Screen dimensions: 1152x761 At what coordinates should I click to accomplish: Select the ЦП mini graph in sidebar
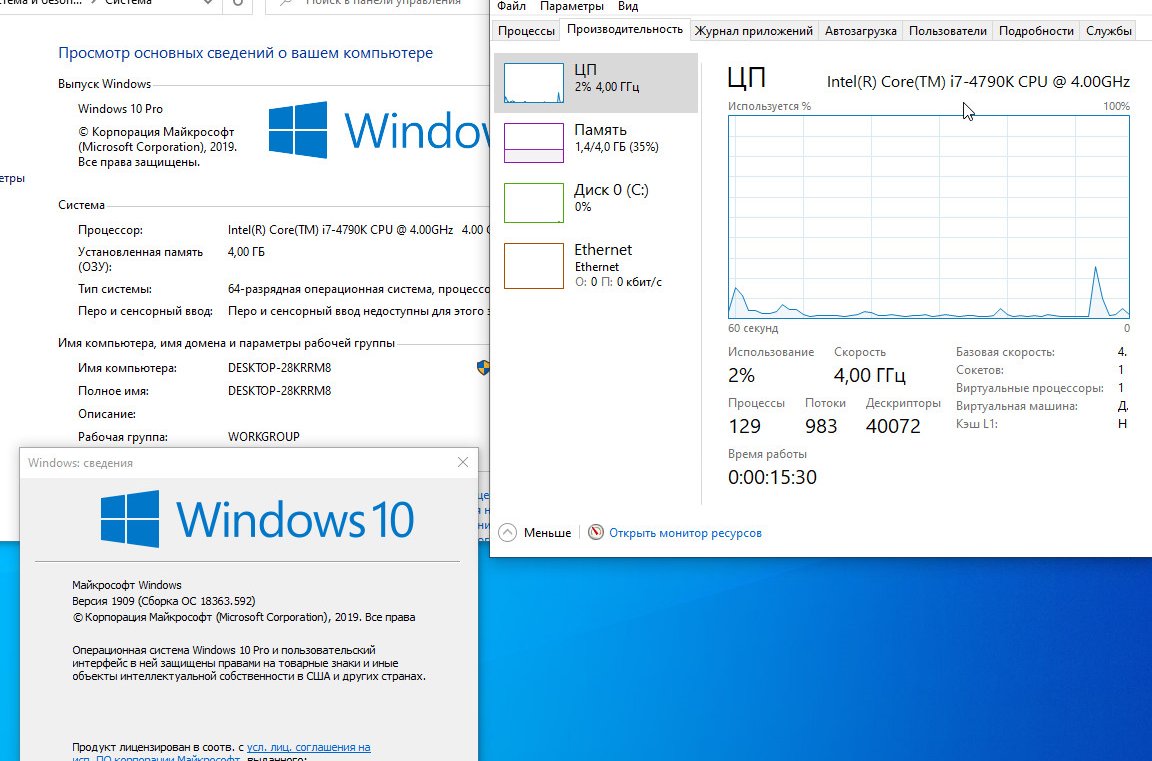tap(534, 83)
